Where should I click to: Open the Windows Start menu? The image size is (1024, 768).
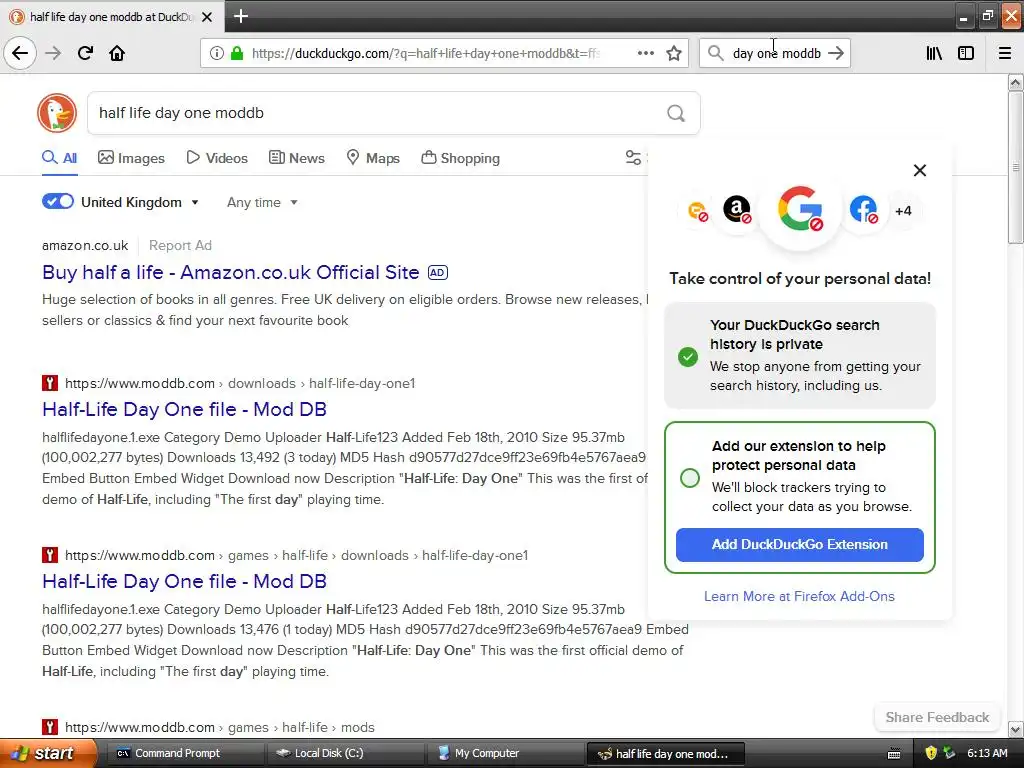click(x=48, y=753)
